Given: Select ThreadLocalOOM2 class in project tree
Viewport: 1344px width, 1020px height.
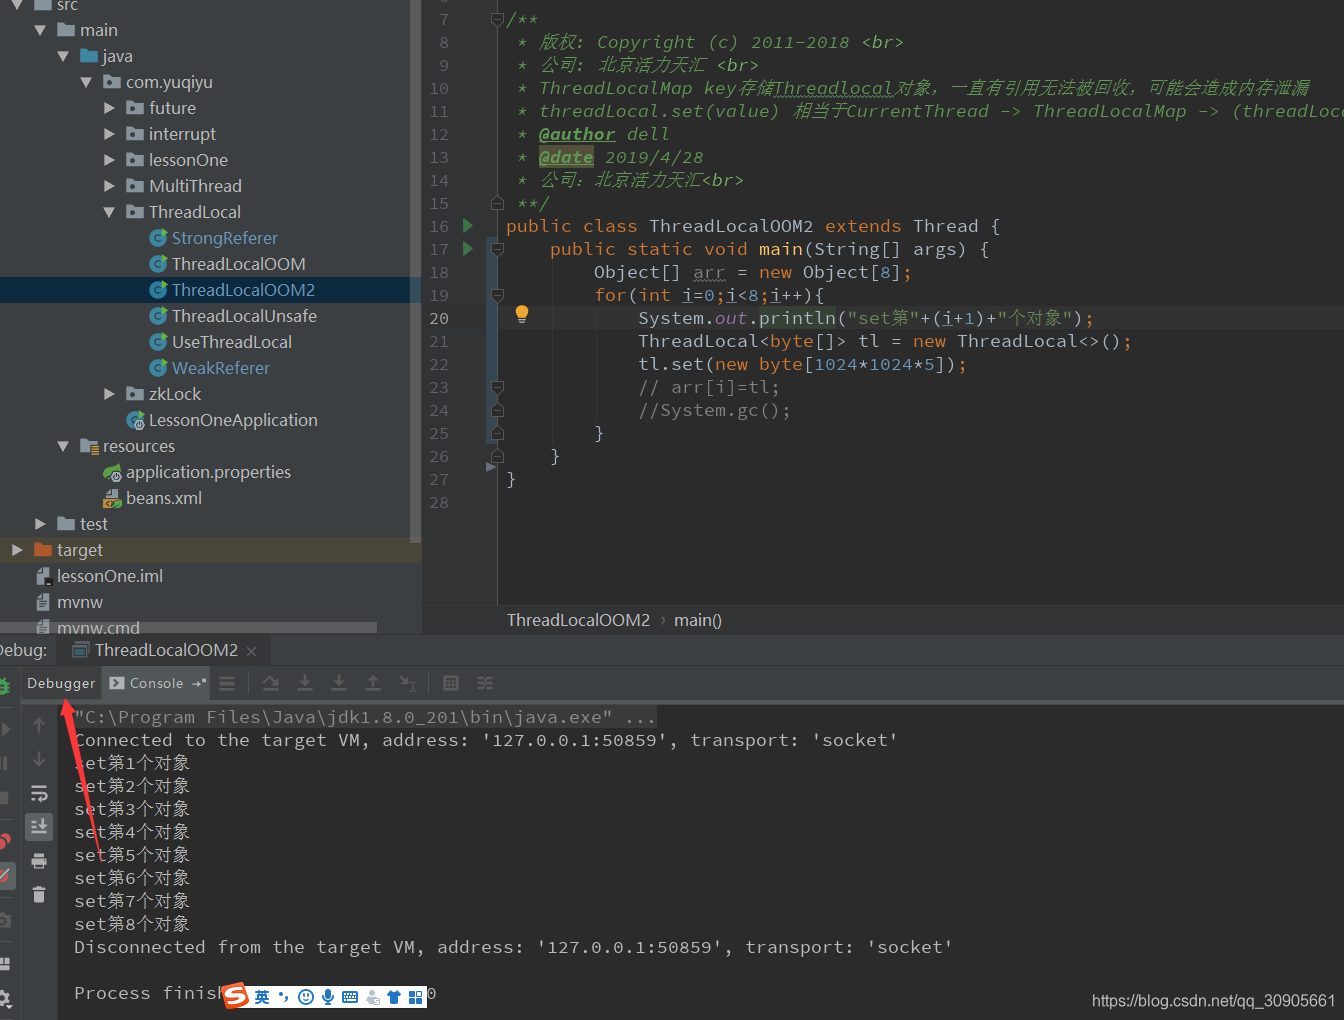Looking at the screenshot, I should click(x=243, y=290).
